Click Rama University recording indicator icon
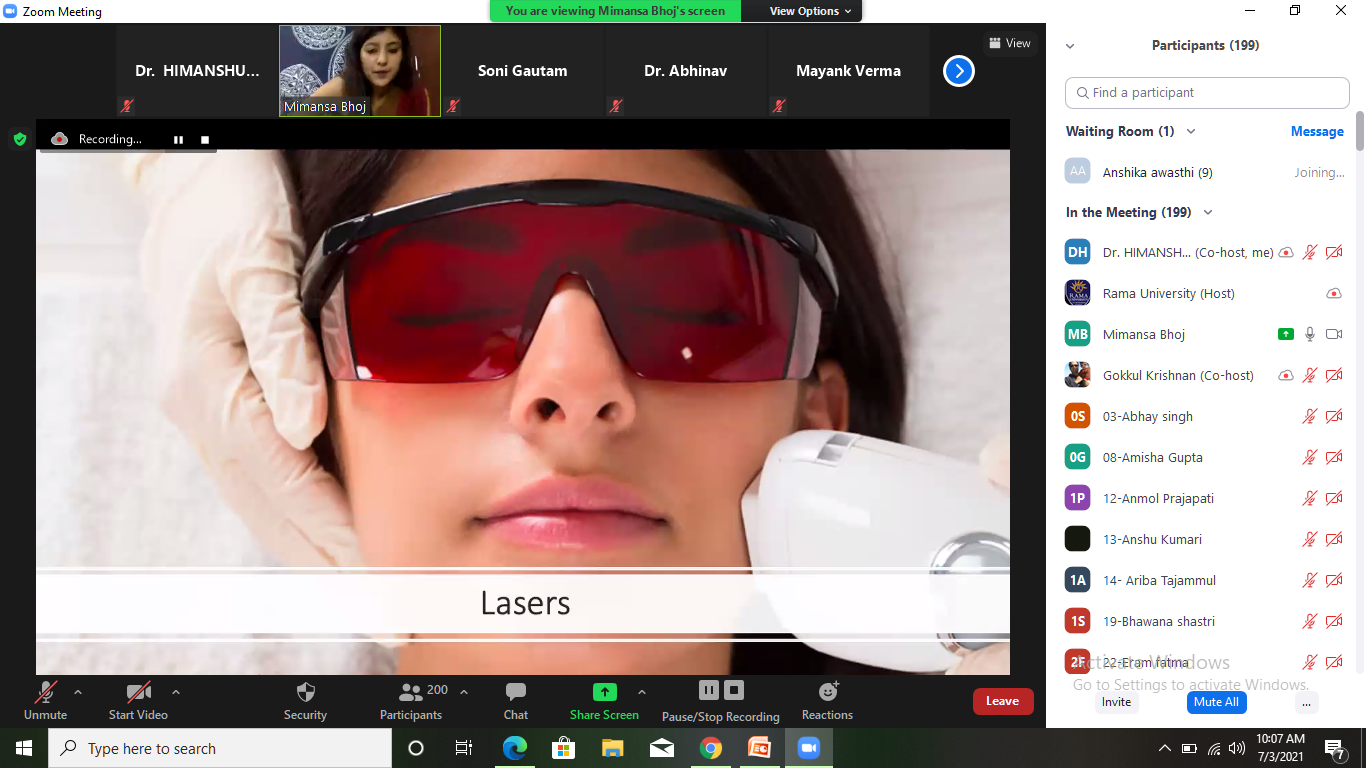Viewport: 1366px width, 768px height. (x=1334, y=294)
